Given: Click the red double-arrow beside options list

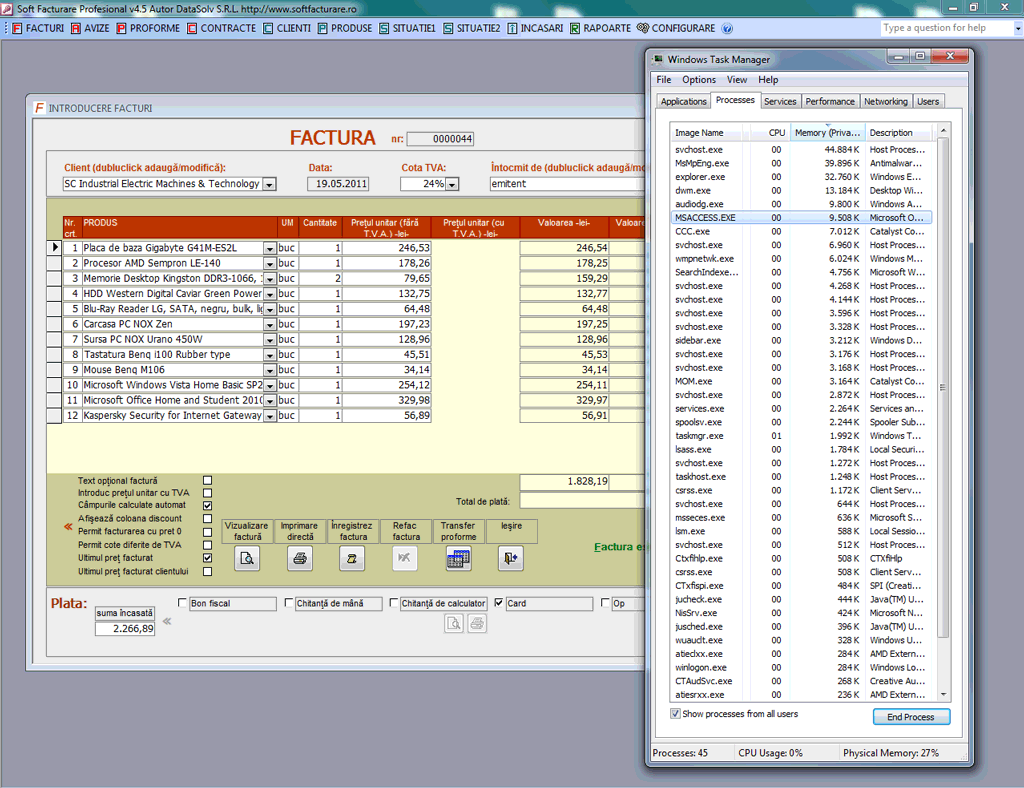Looking at the screenshot, I should point(68,526).
